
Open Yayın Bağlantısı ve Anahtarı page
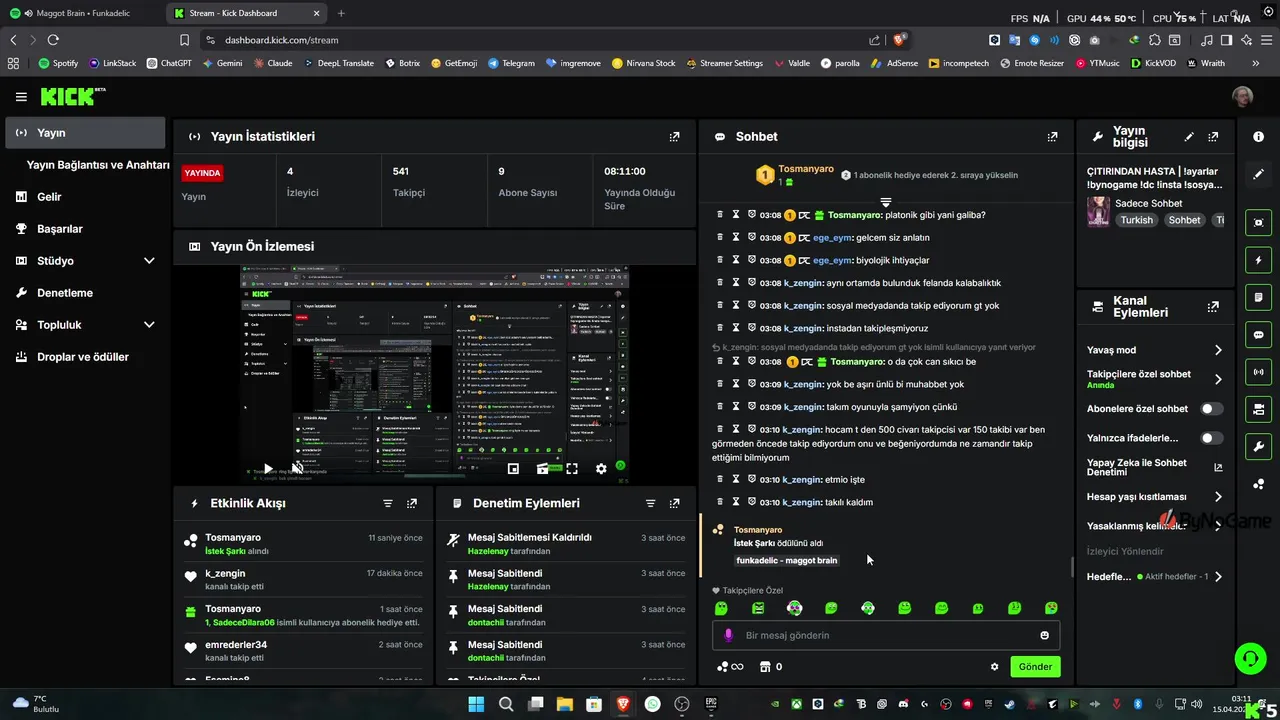click(x=97, y=165)
